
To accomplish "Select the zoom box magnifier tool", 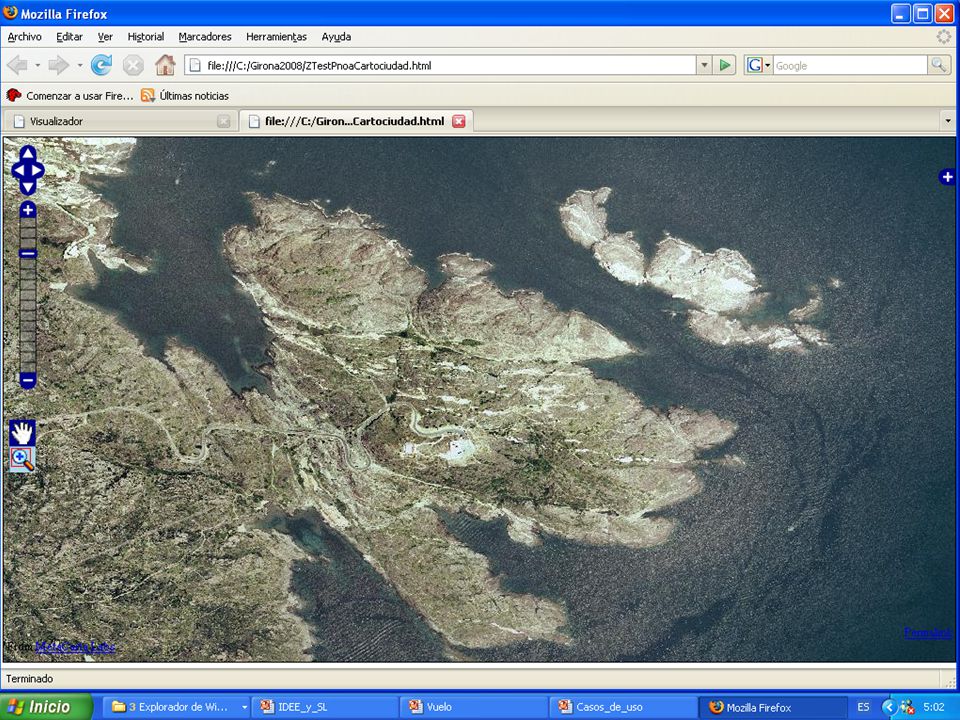I will (23, 459).
